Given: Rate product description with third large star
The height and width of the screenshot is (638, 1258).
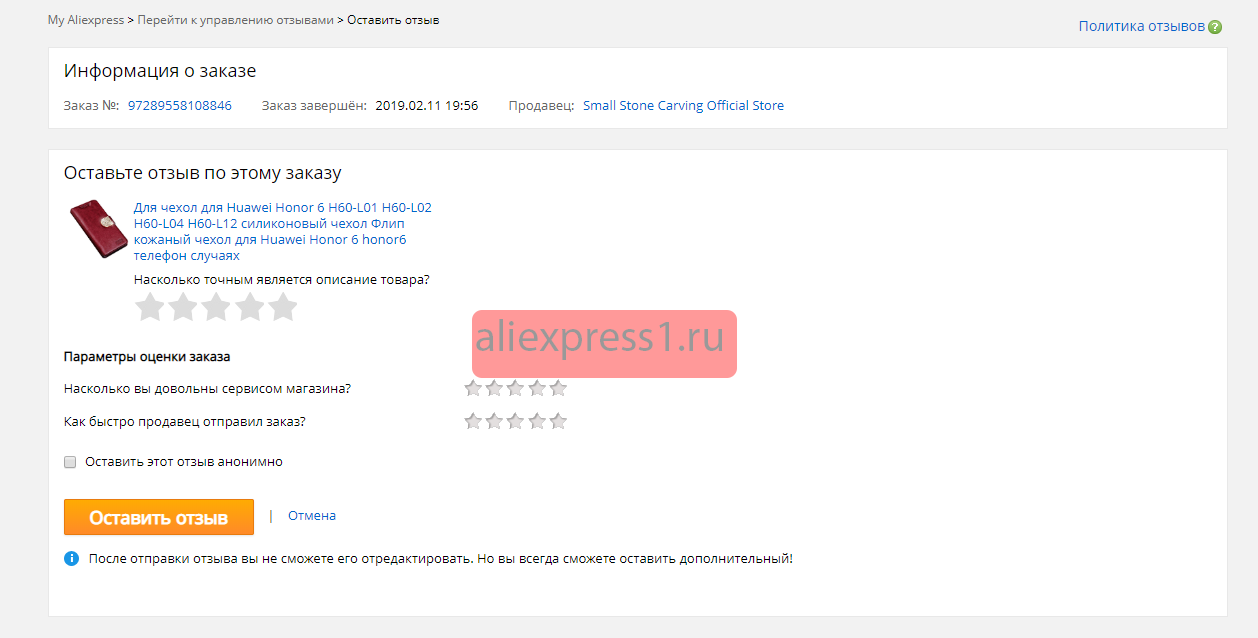Looking at the screenshot, I should [x=216, y=307].
